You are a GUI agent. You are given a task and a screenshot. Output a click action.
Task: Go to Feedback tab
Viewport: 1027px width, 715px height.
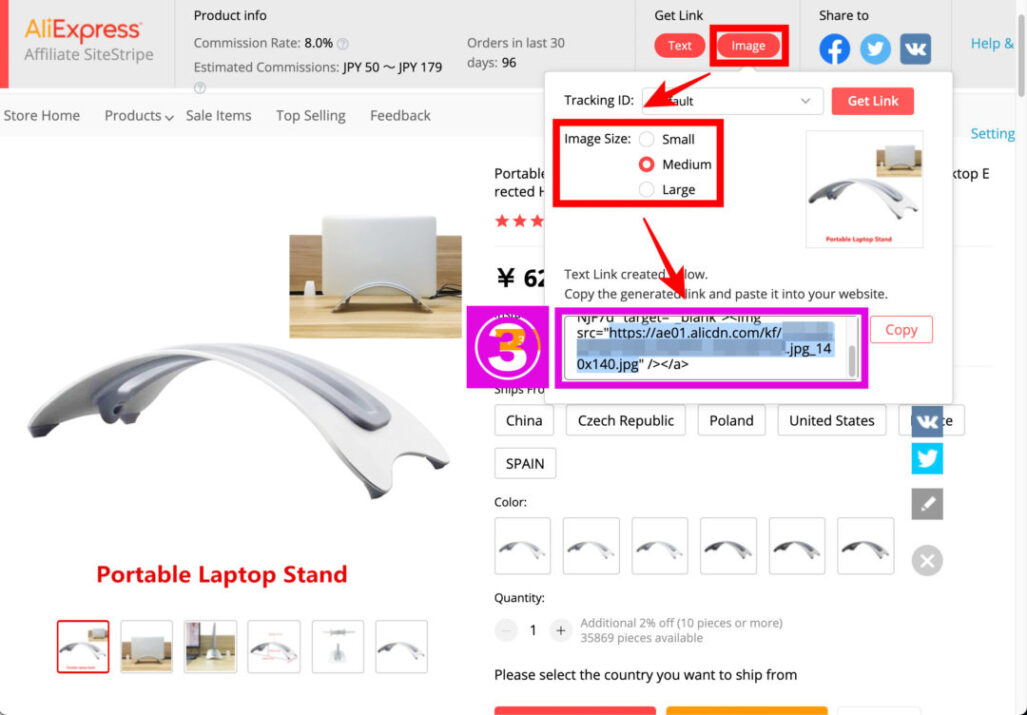coord(400,116)
